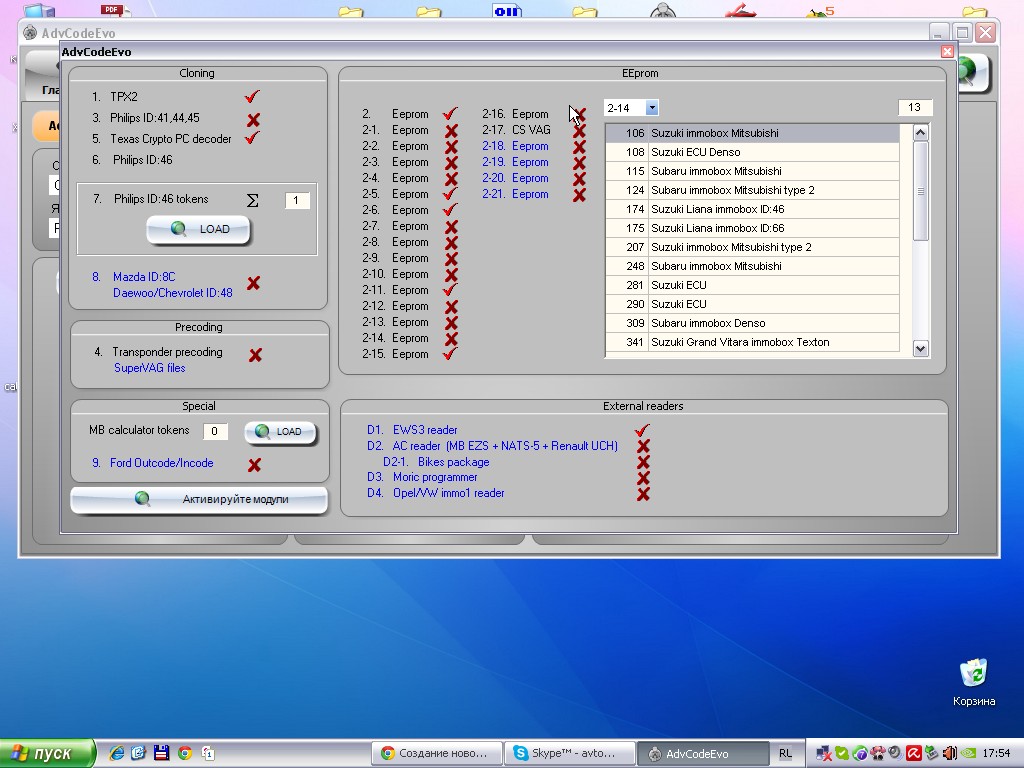The height and width of the screenshot is (768, 1024).
Task: Click the red cross beside D4. Opel/VW immo1 reader
Action: 643,493
